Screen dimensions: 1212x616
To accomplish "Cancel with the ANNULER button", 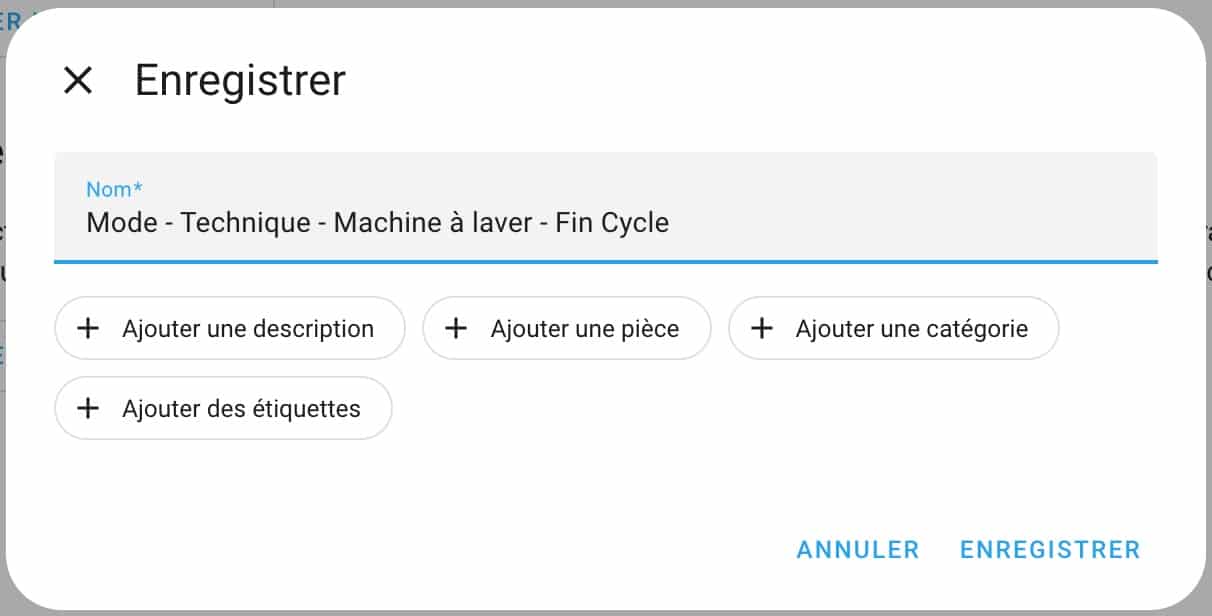I will (x=858, y=549).
